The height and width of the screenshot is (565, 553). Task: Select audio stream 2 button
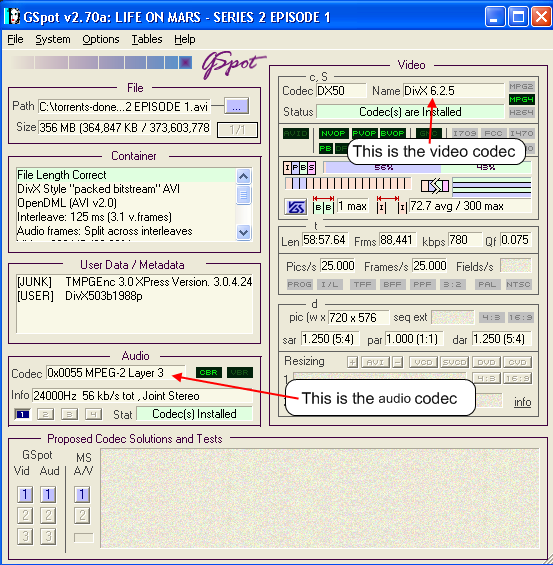[x=46, y=414]
